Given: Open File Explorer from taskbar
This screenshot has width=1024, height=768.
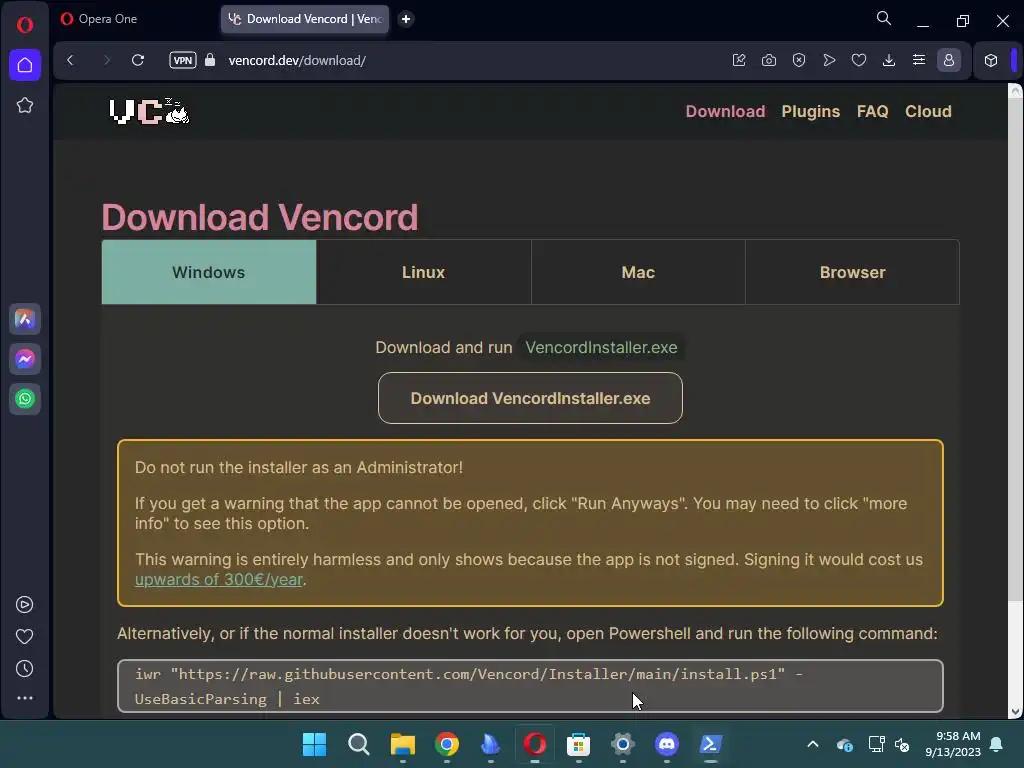Looking at the screenshot, I should tap(402, 744).
